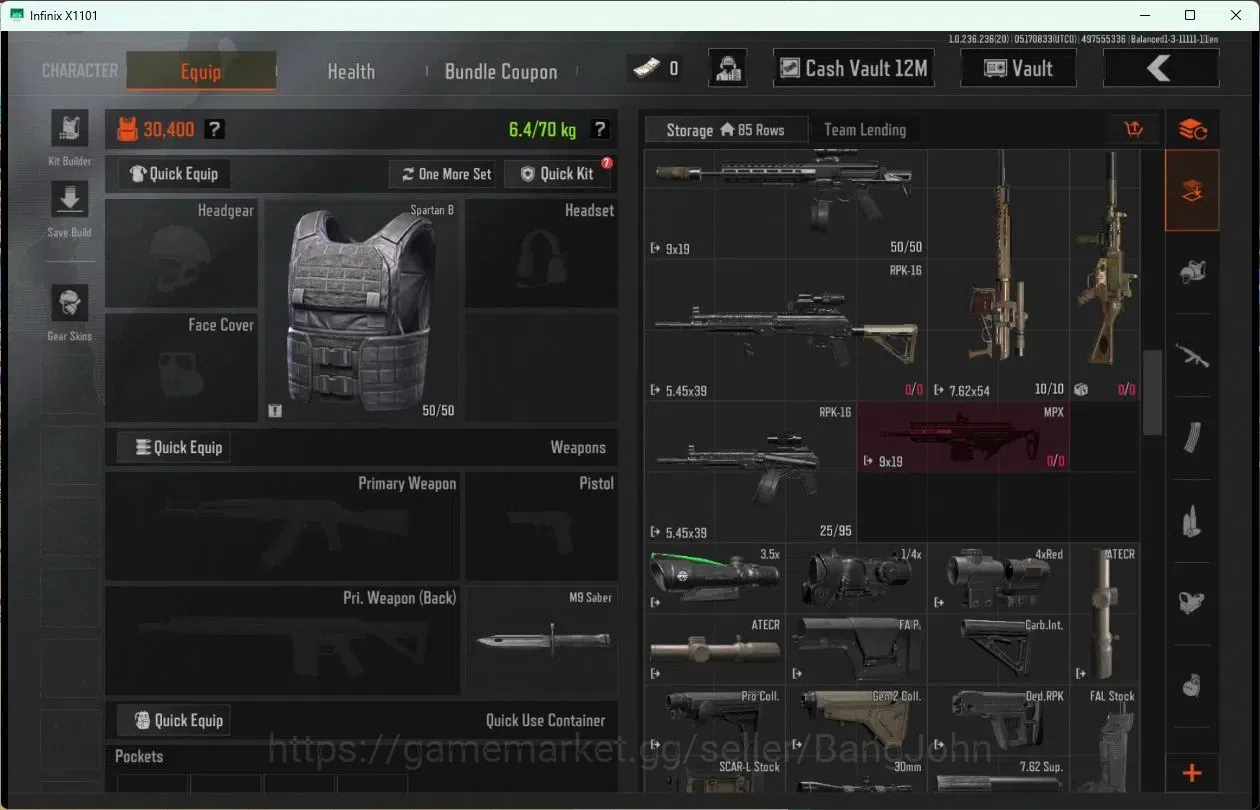Select the Ded.RPK stock item
The height and width of the screenshot is (810, 1260).
998,720
